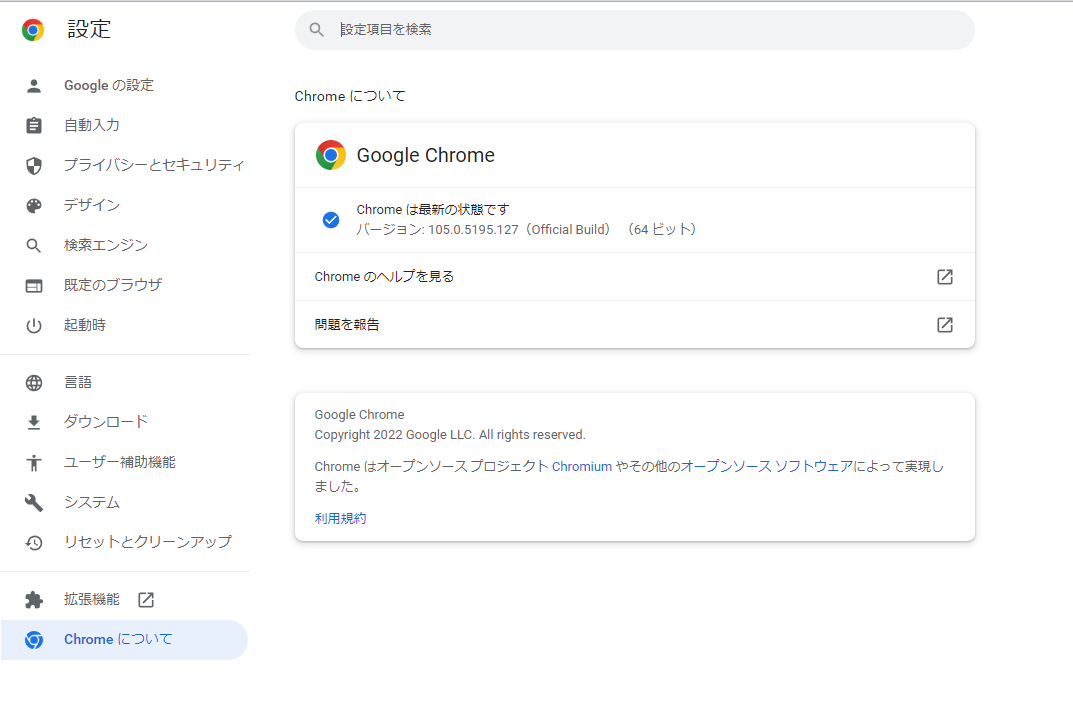Click the blue checkmark update status icon

tap(331, 220)
